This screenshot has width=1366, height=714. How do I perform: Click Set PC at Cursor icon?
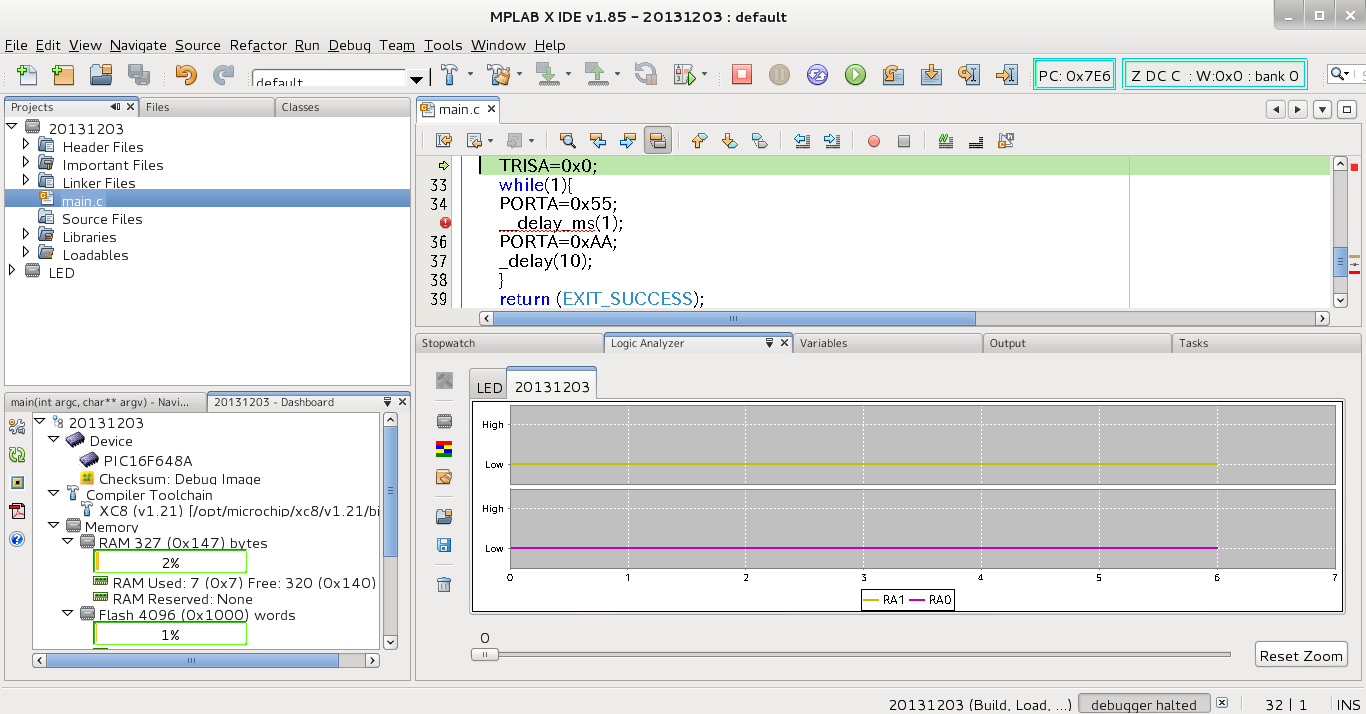[x=1006, y=75]
